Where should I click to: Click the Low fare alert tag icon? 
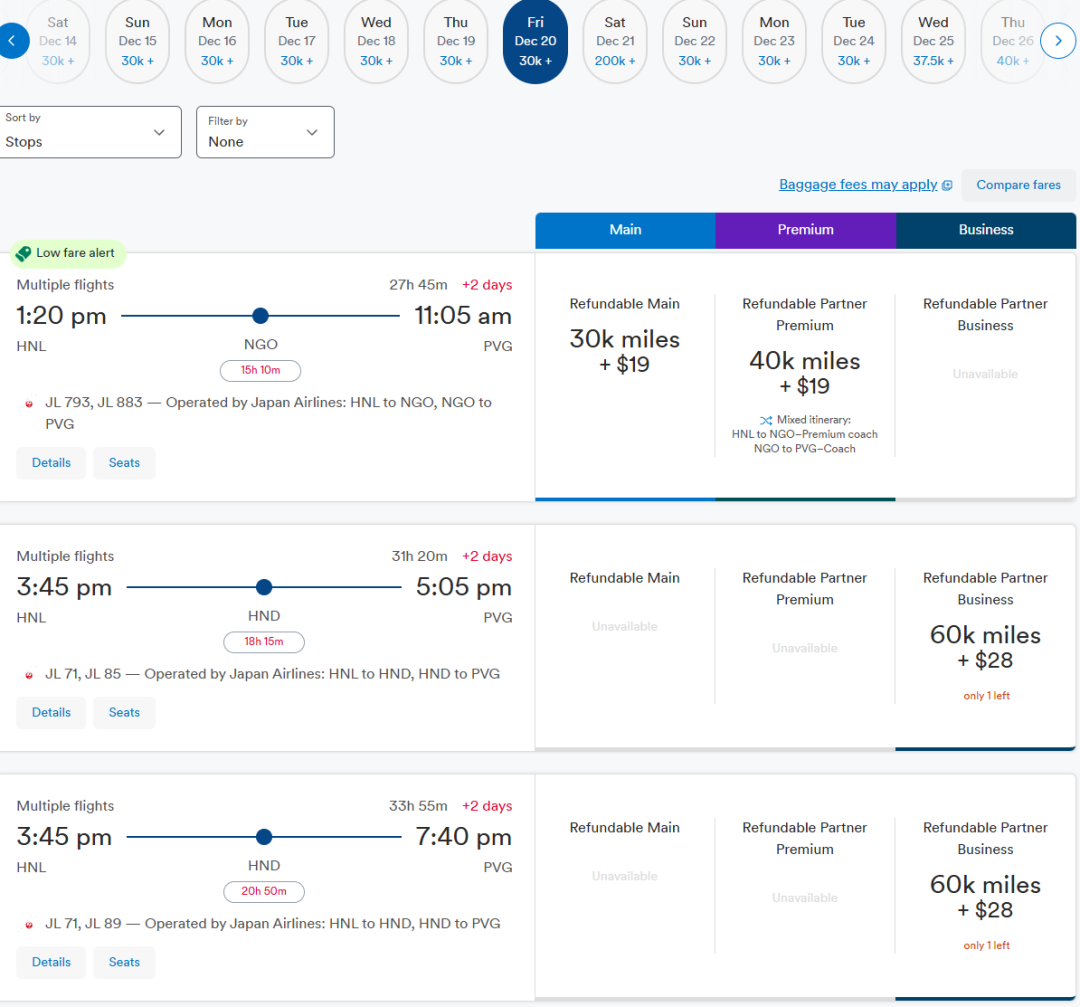24,253
